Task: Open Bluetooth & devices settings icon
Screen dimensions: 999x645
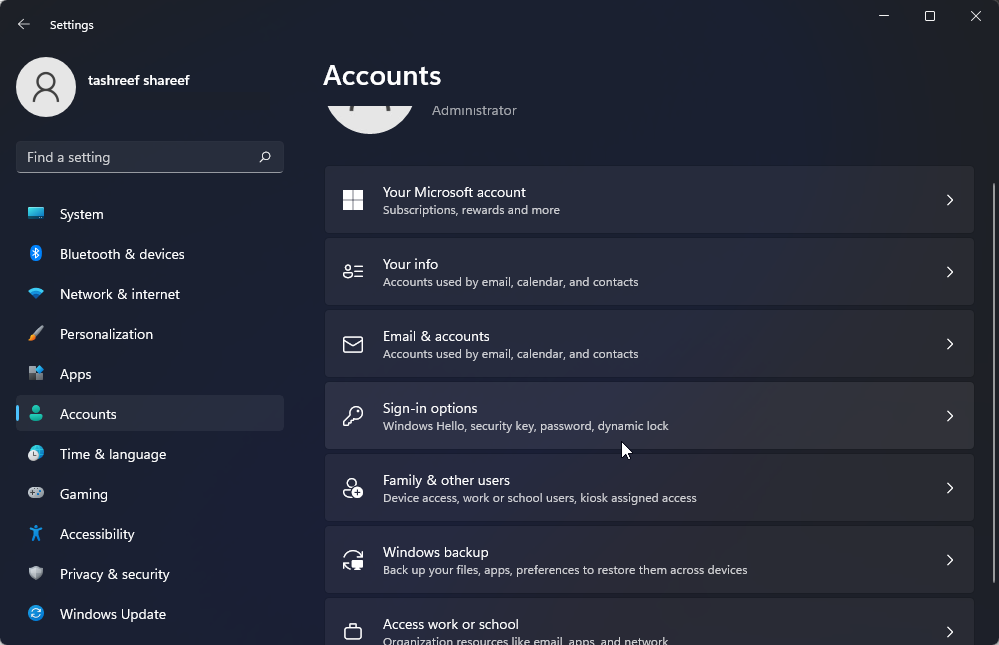Action: [x=38, y=254]
